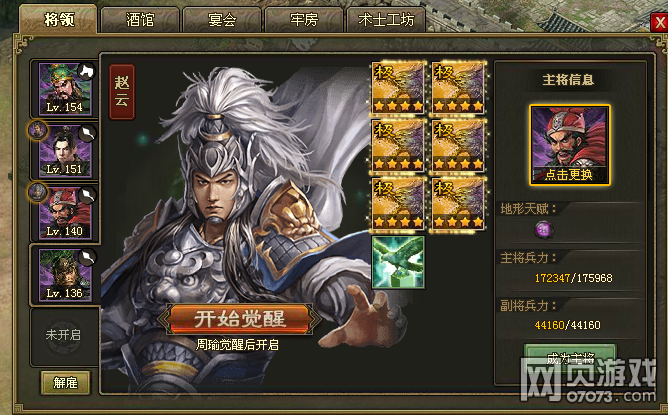
Task: Click the 解雇 dismiss button
Action: 65,383
